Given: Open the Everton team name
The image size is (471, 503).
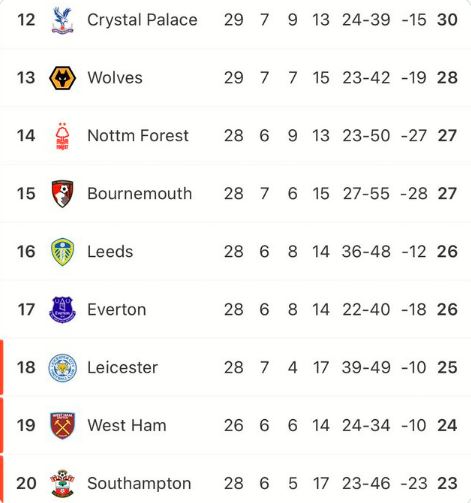Looking at the screenshot, I should pyautogui.click(x=117, y=310).
